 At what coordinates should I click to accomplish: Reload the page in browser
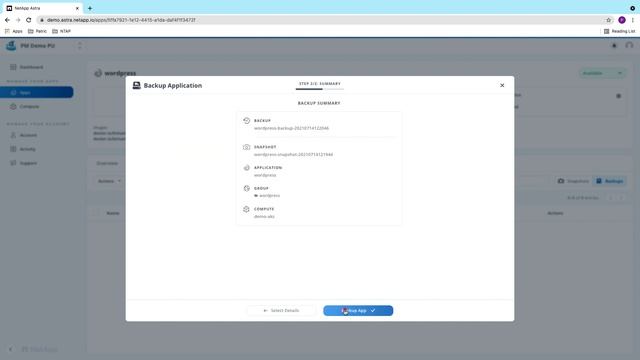[x=29, y=20]
